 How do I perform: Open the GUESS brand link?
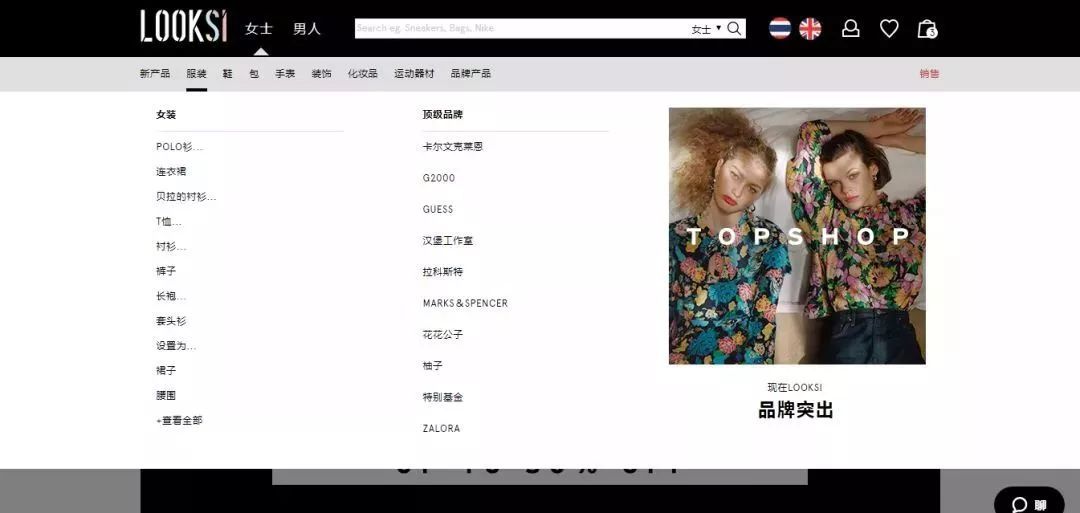click(x=438, y=209)
